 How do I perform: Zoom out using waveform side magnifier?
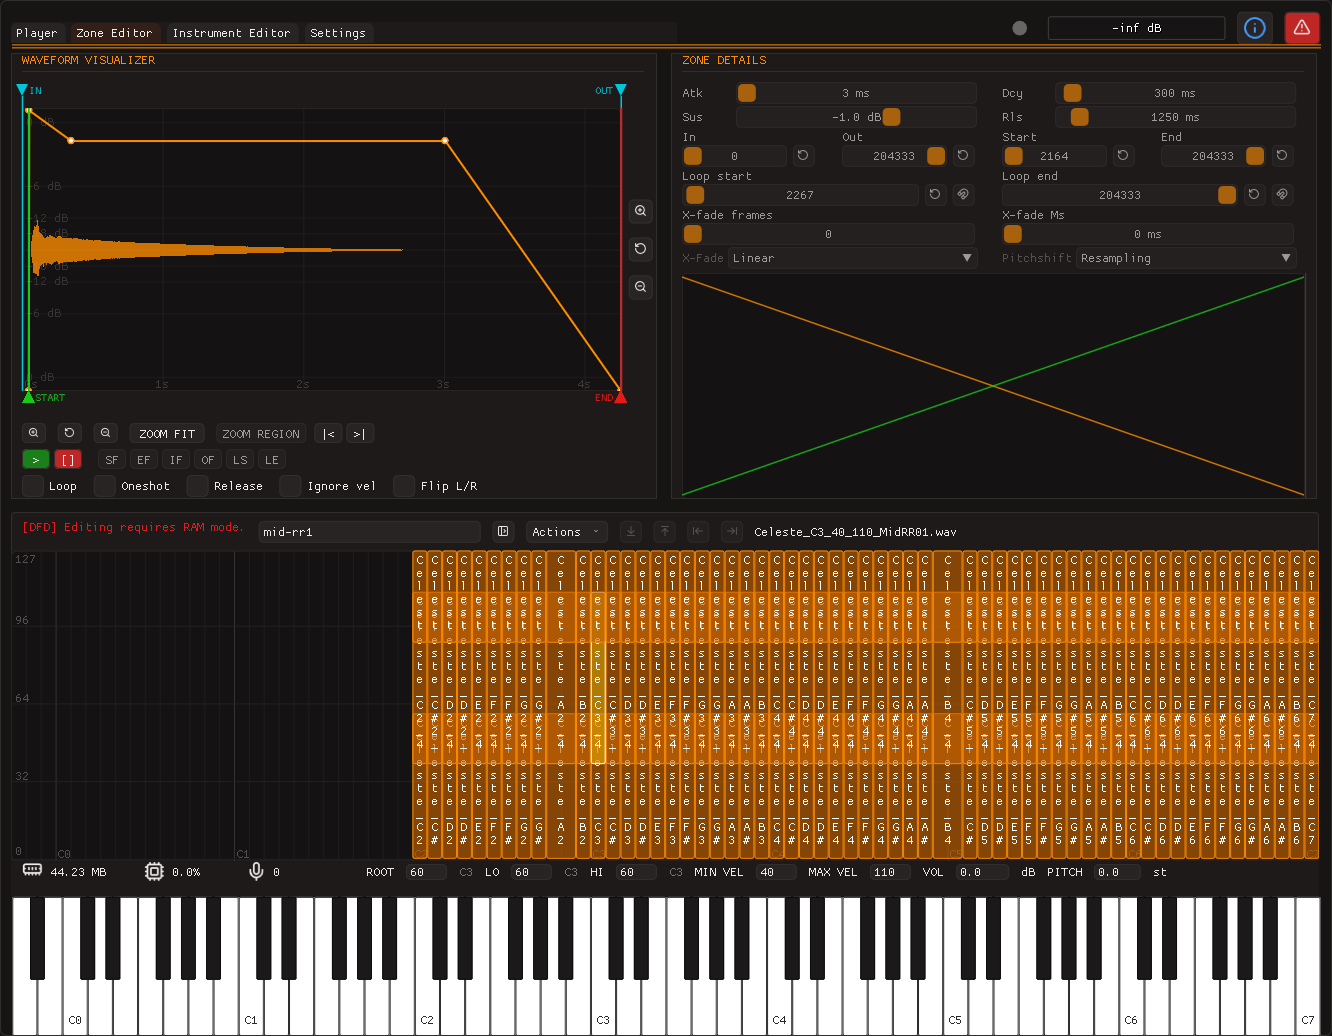tap(641, 287)
